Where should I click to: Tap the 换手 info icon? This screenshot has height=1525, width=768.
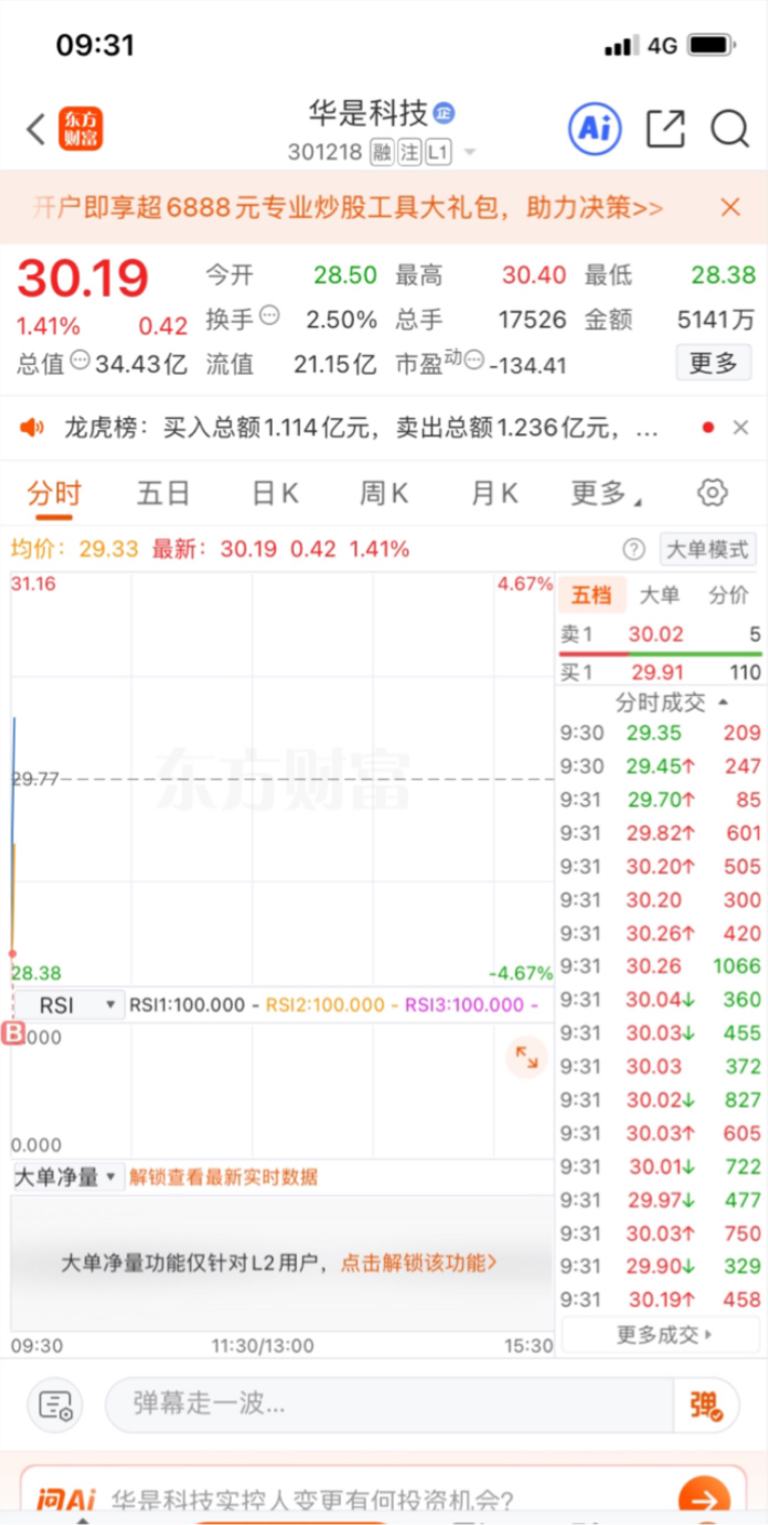tap(269, 316)
